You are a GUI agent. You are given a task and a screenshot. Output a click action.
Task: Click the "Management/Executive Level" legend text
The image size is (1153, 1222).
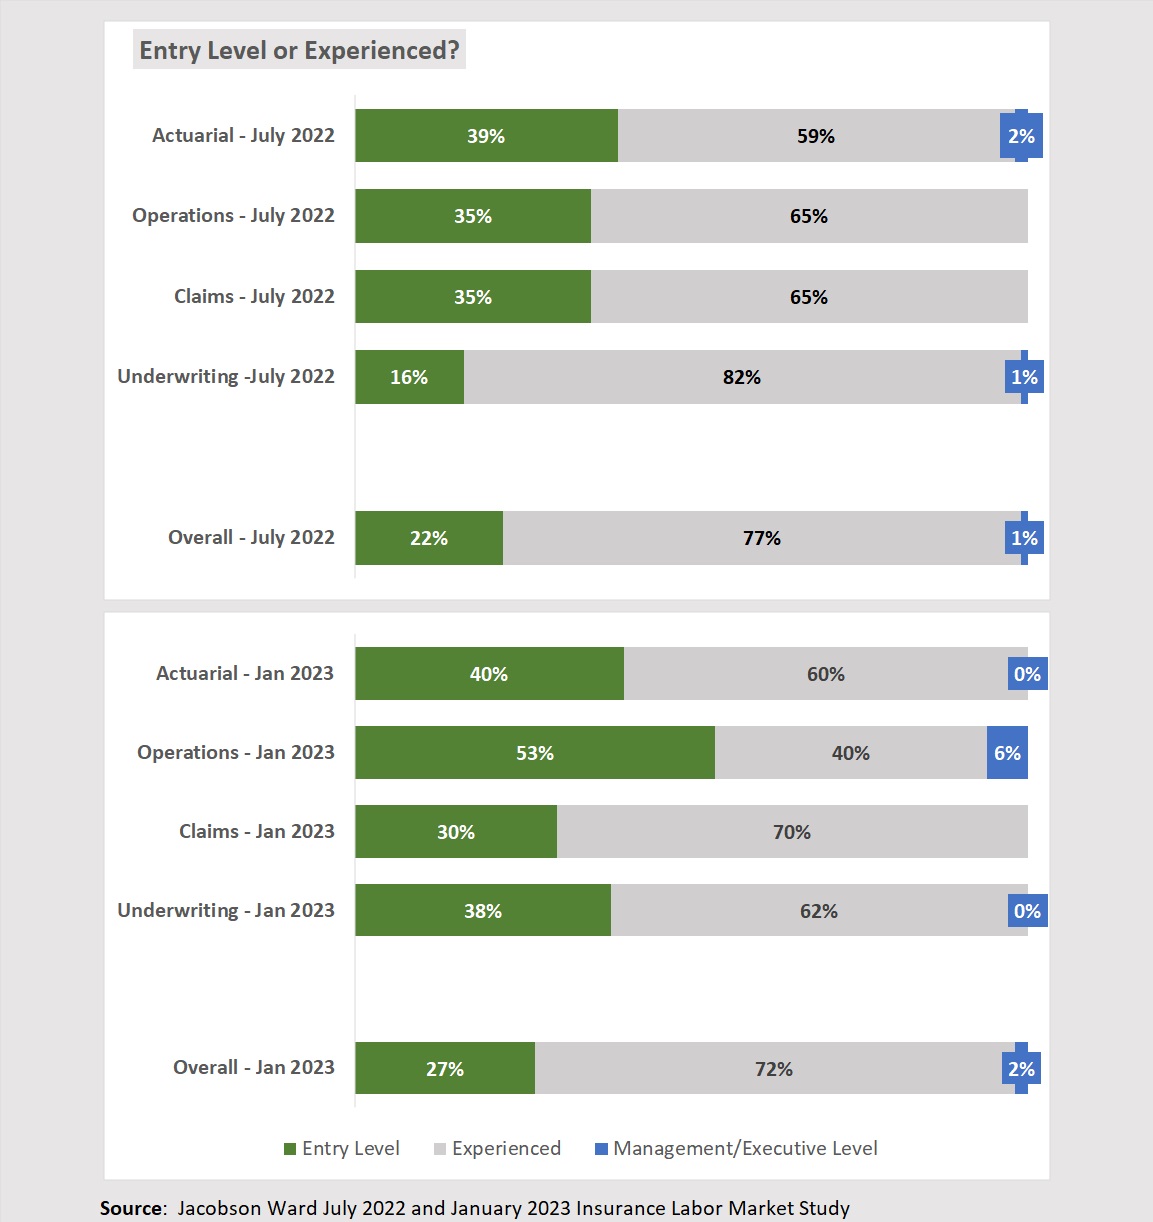coord(745,1149)
